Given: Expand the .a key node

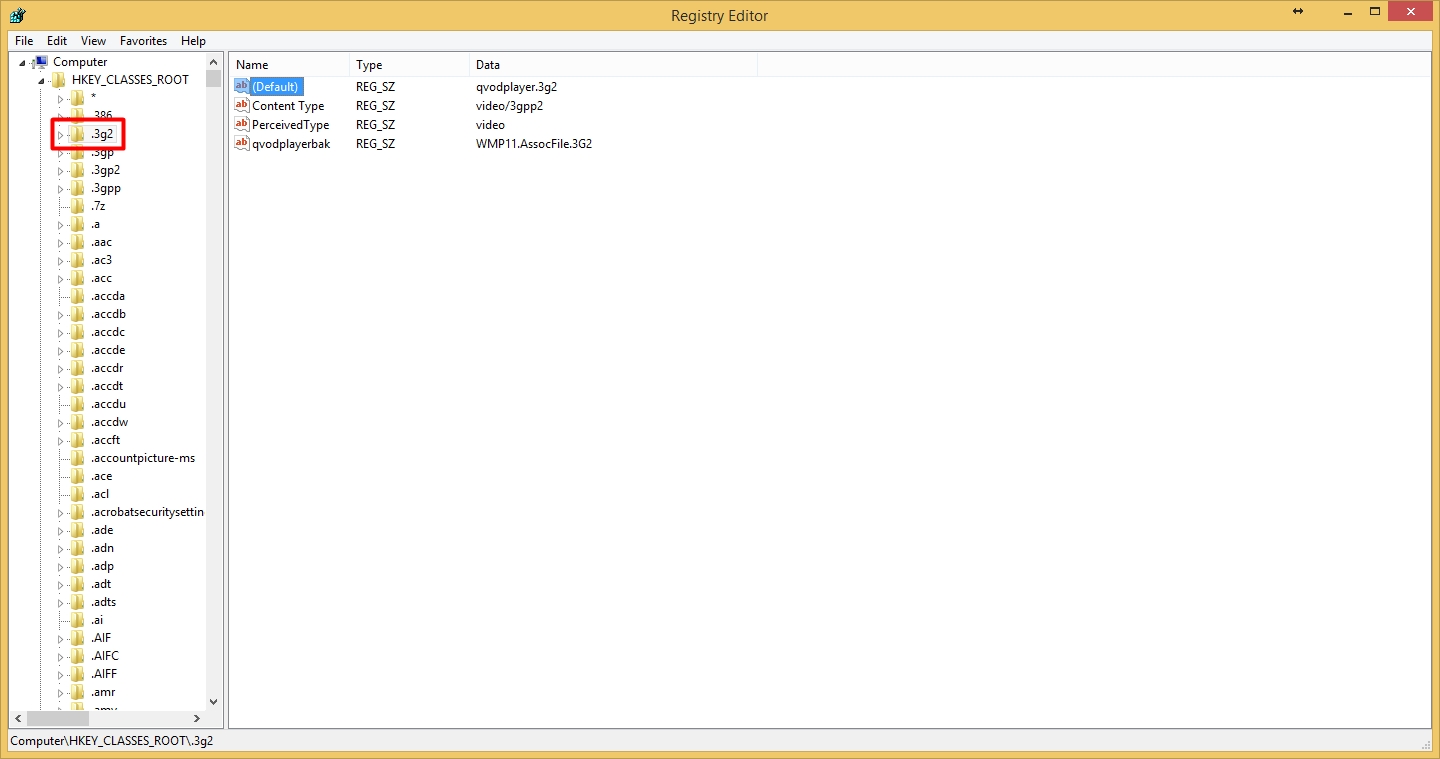Looking at the screenshot, I should pos(60,224).
